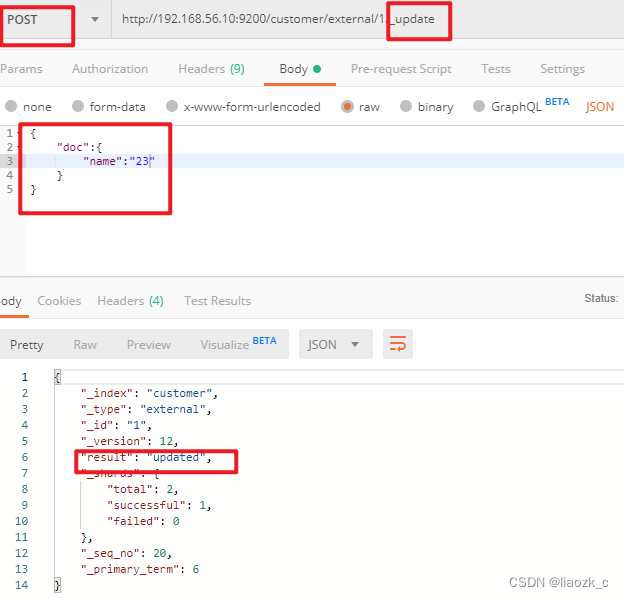Open the response JSON format dropdown

[x=335, y=344]
